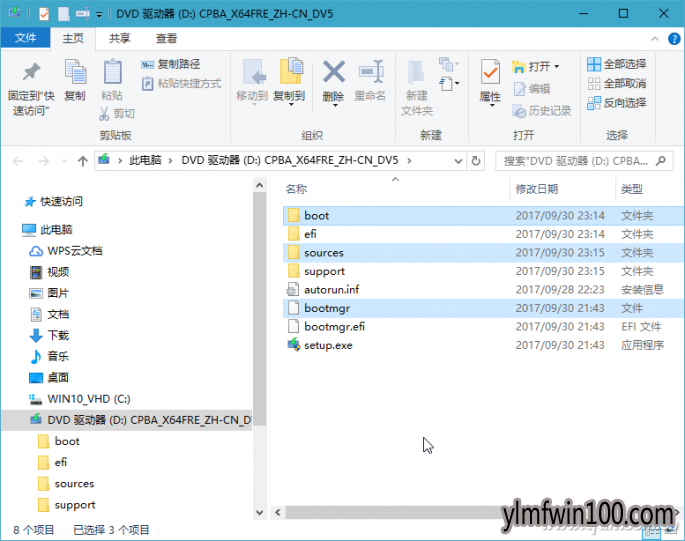
Task: Open Properties (属性) checkmark icon
Action: coord(490,72)
